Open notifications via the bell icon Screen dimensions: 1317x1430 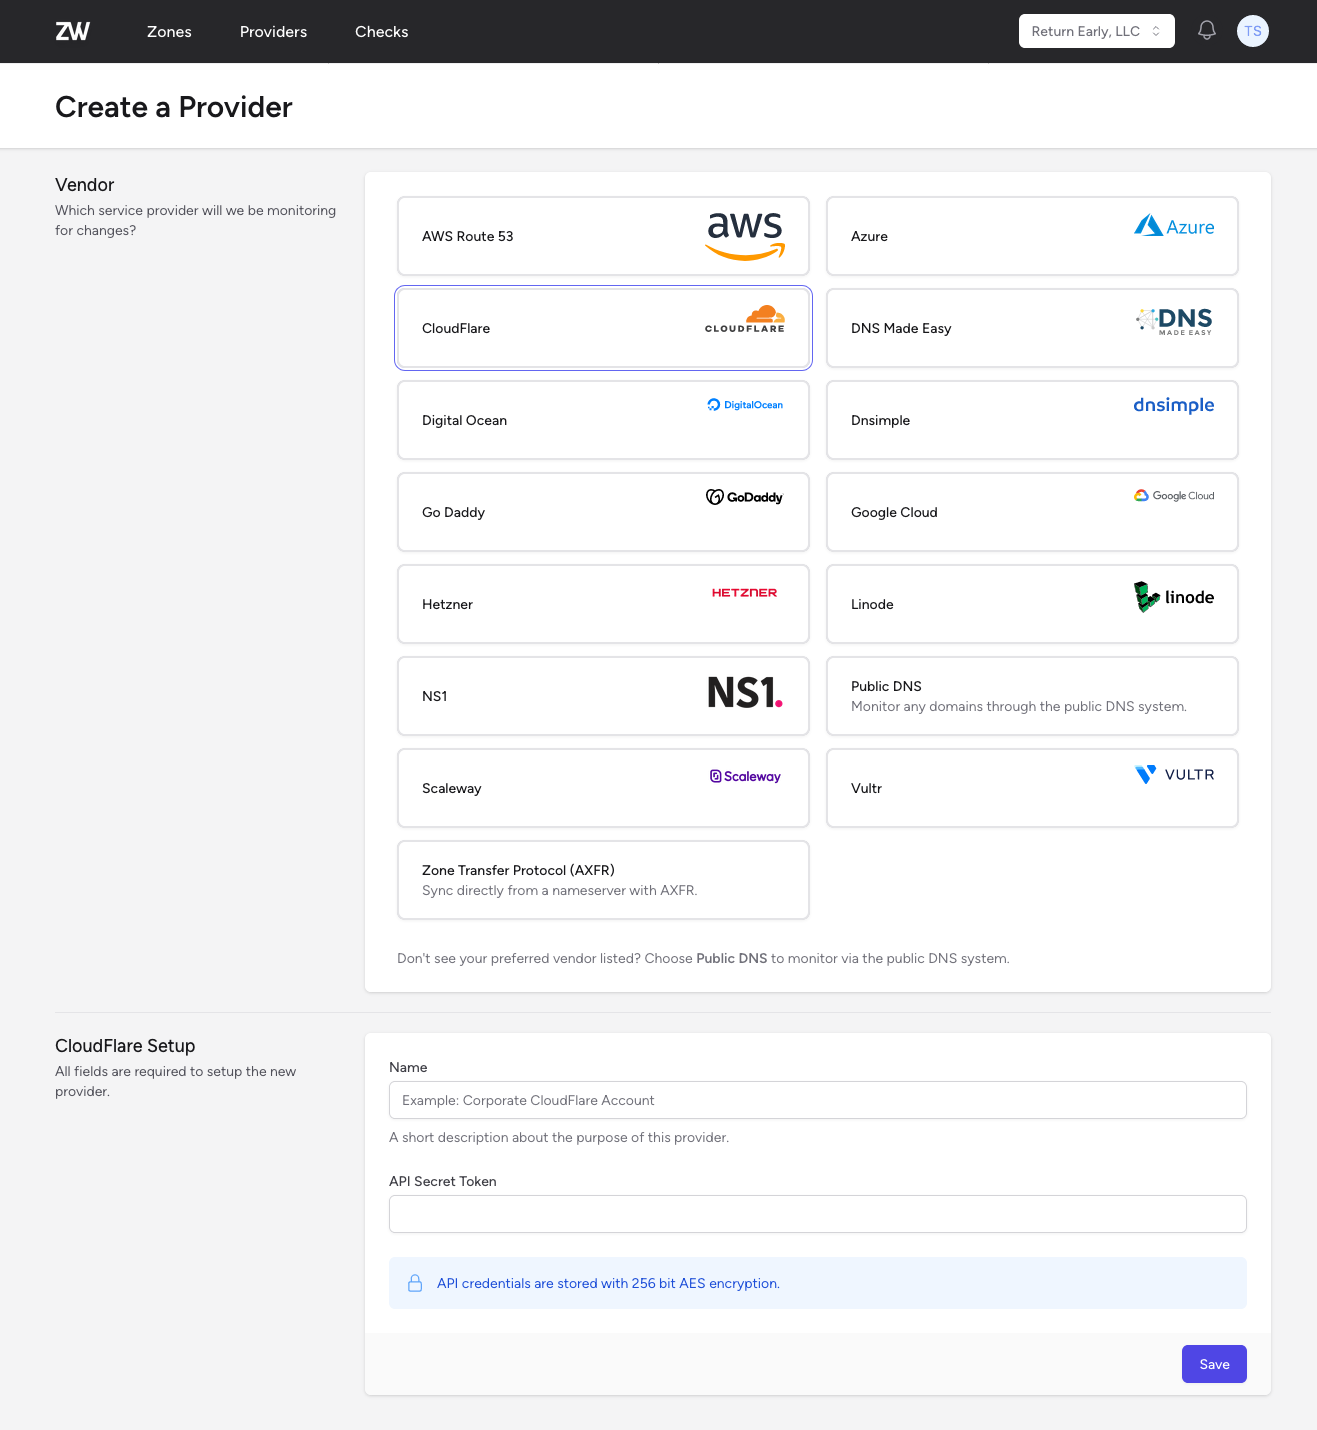point(1206,30)
